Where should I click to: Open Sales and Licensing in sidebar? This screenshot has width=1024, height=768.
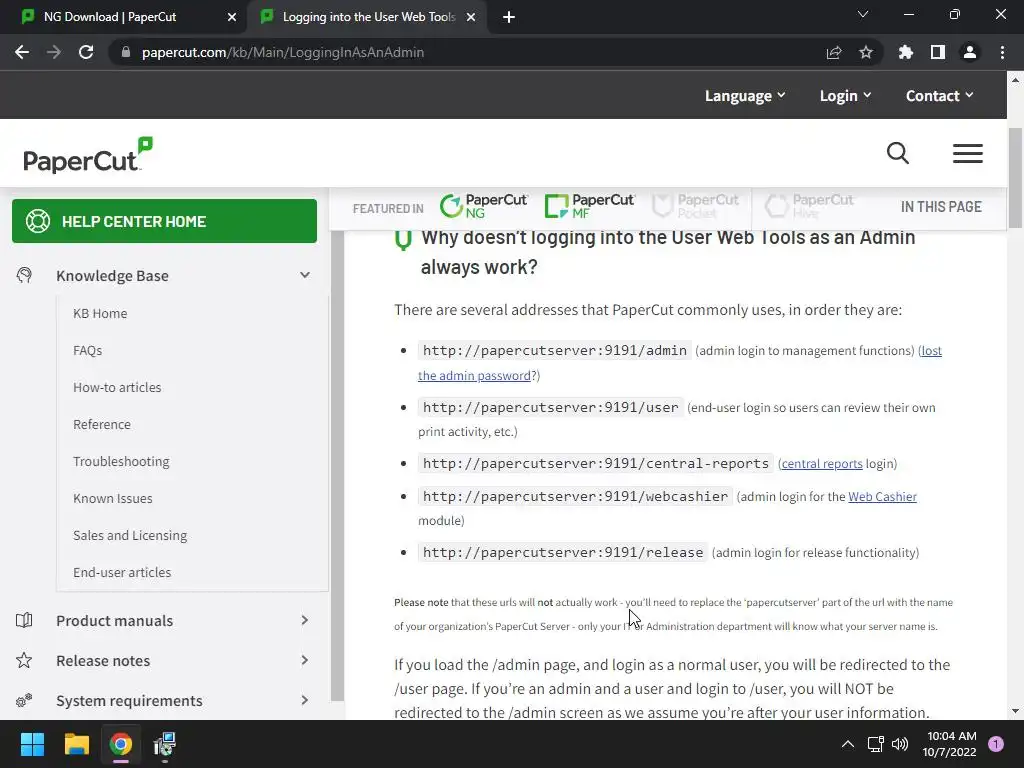point(130,536)
